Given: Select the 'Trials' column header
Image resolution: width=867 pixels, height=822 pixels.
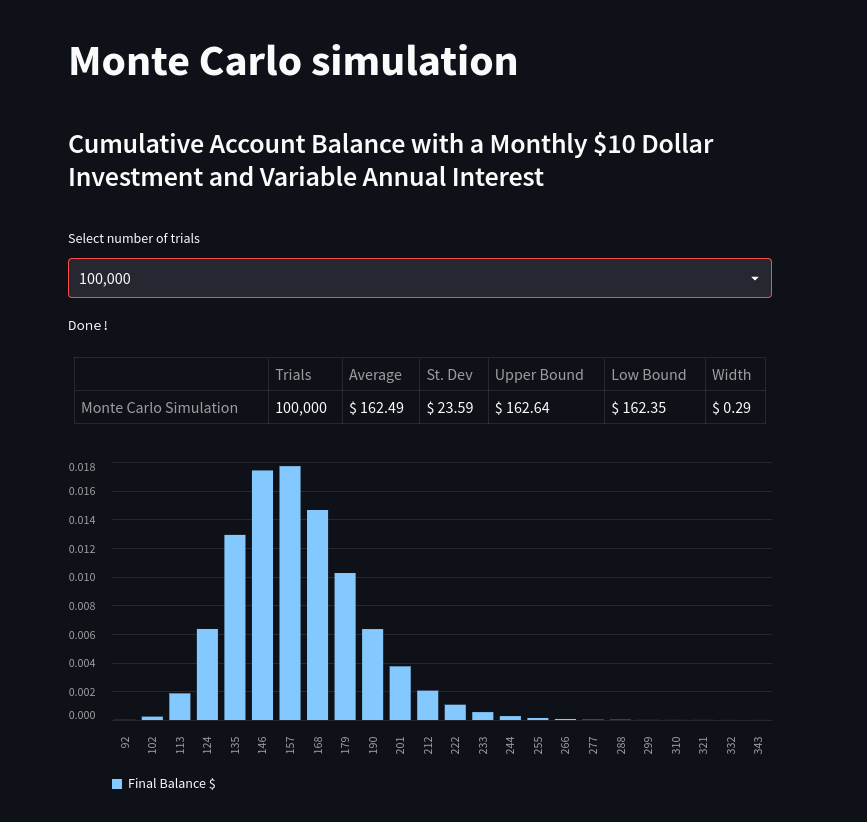Looking at the screenshot, I should (293, 374).
